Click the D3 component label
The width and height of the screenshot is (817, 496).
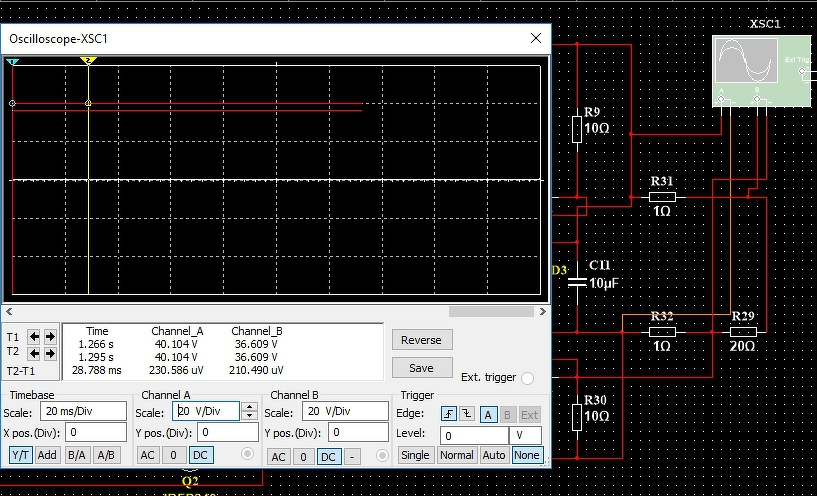(x=559, y=270)
